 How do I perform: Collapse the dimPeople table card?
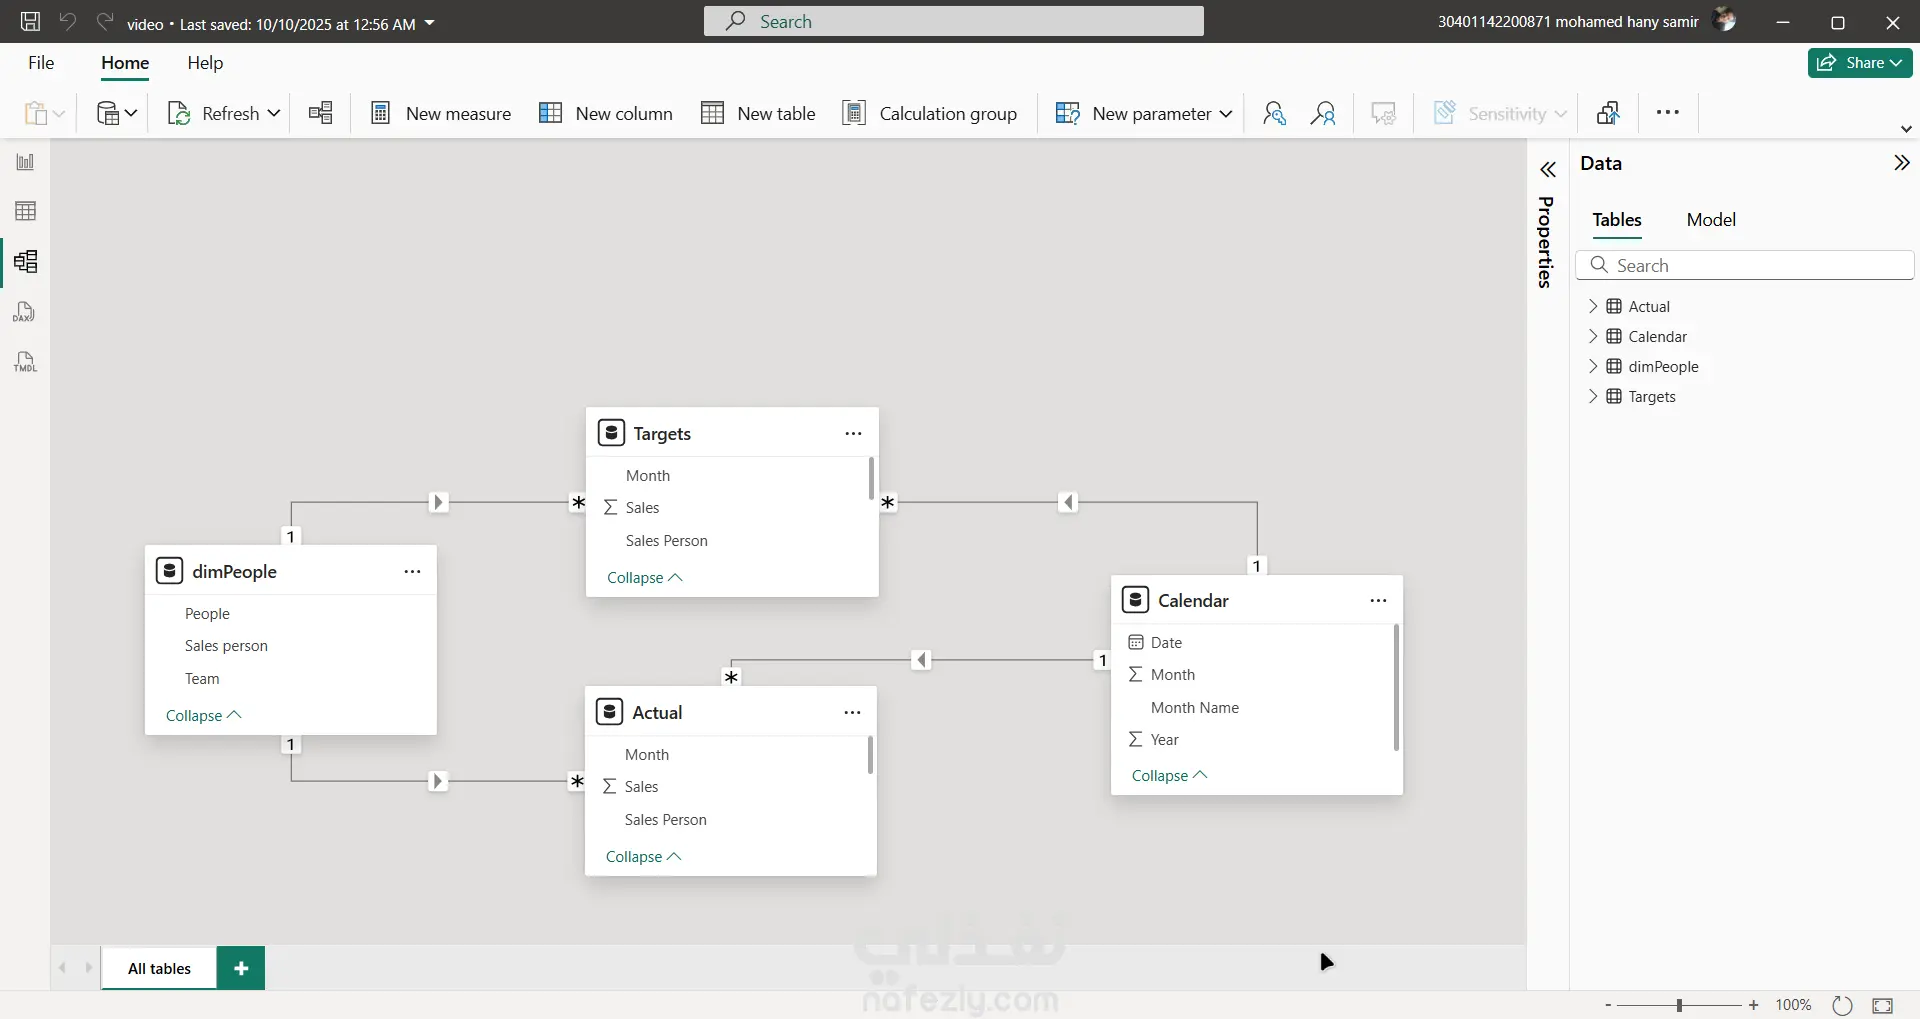click(x=203, y=716)
